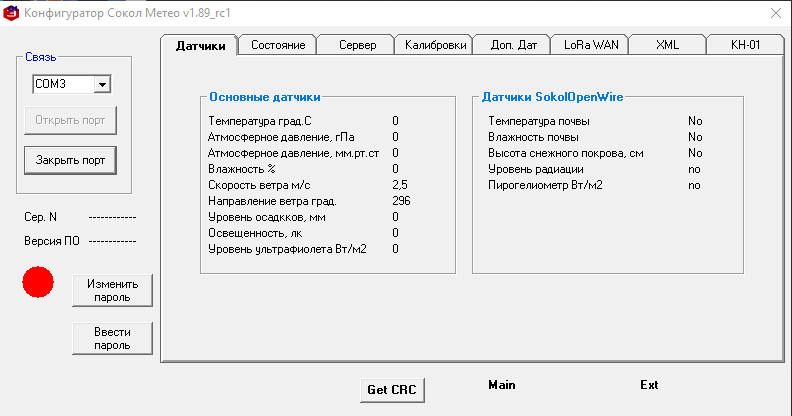Click Ввести пароль button

tap(112, 338)
